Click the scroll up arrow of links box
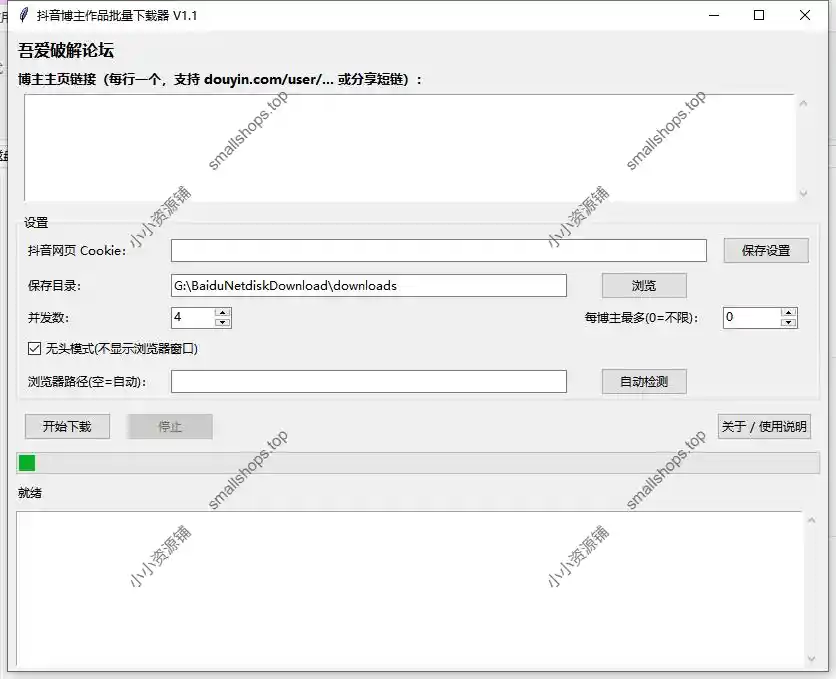 click(x=803, y=103)
